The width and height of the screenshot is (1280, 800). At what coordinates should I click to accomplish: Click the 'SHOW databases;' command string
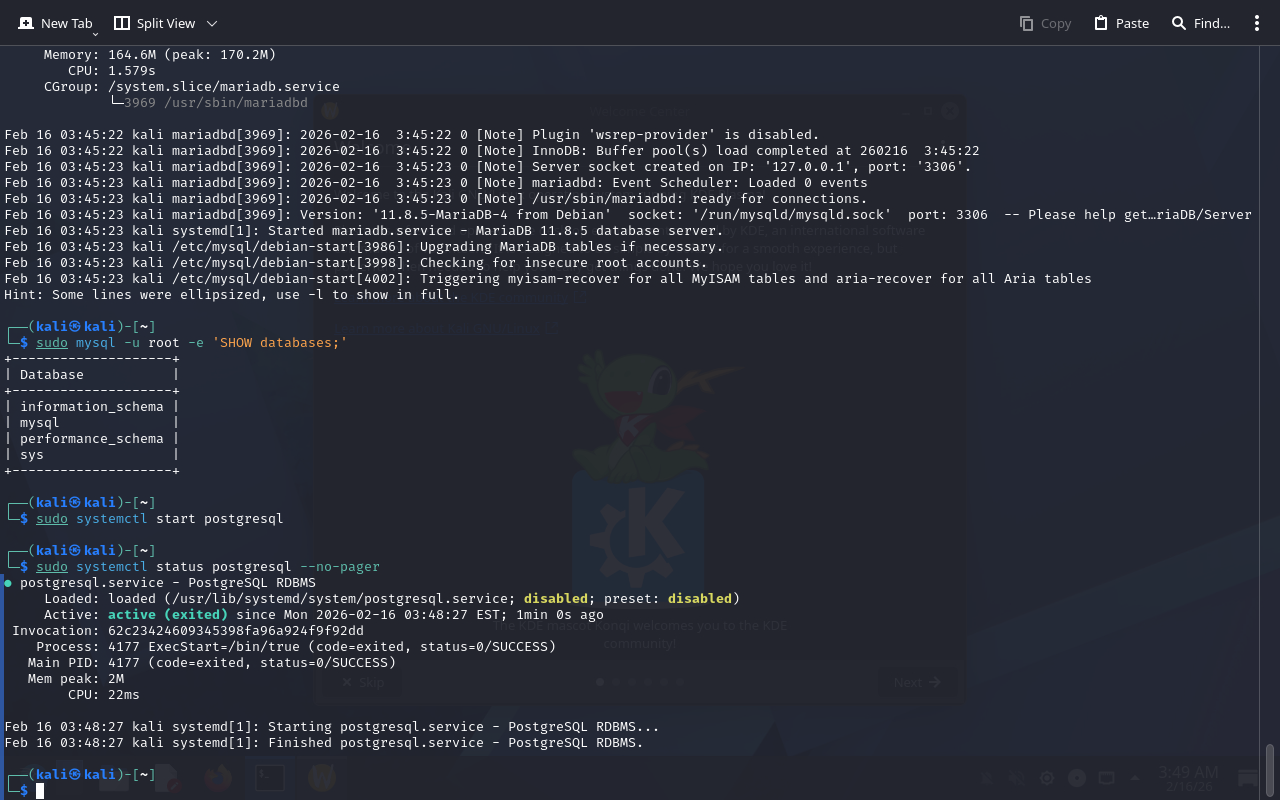click(279, 343)
